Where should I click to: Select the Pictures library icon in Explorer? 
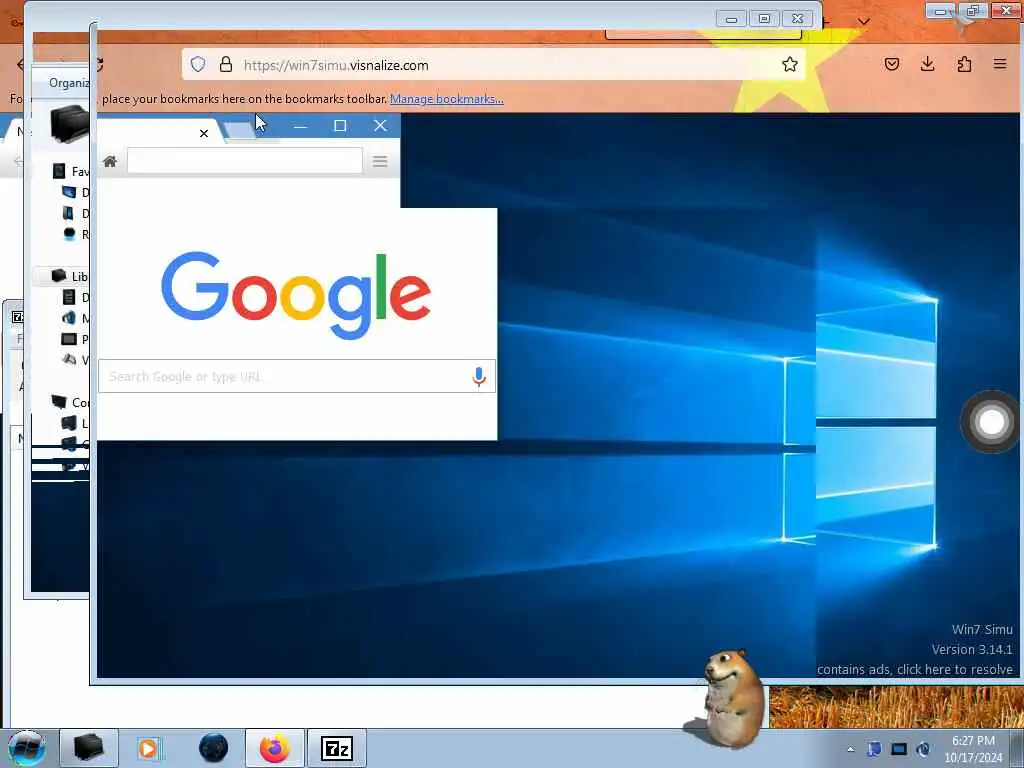[x=69, y=339]
